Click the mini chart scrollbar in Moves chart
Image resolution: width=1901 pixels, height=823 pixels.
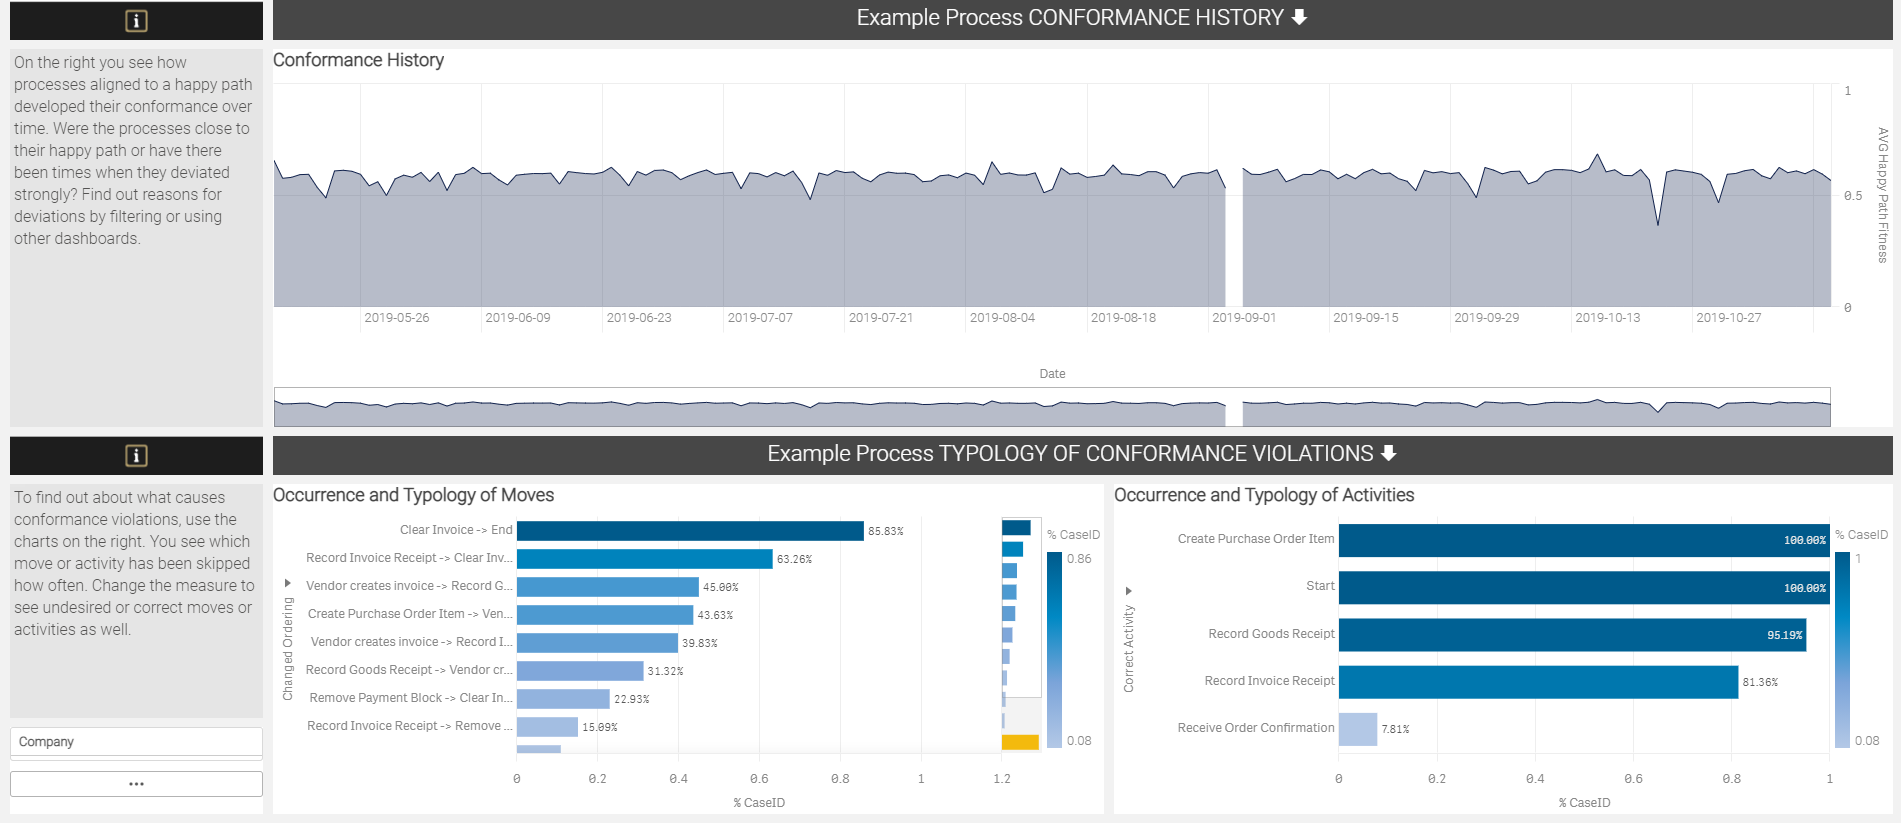pos(1021,607)
